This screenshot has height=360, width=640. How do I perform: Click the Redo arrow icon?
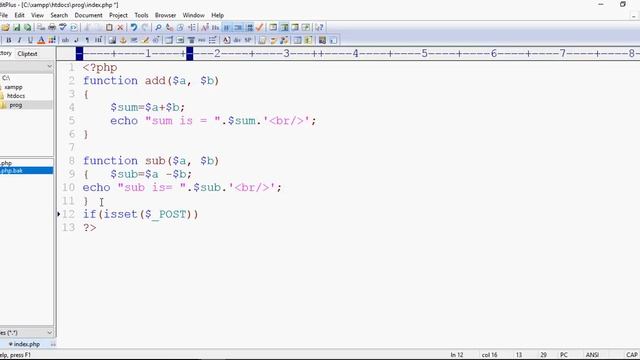145,27
